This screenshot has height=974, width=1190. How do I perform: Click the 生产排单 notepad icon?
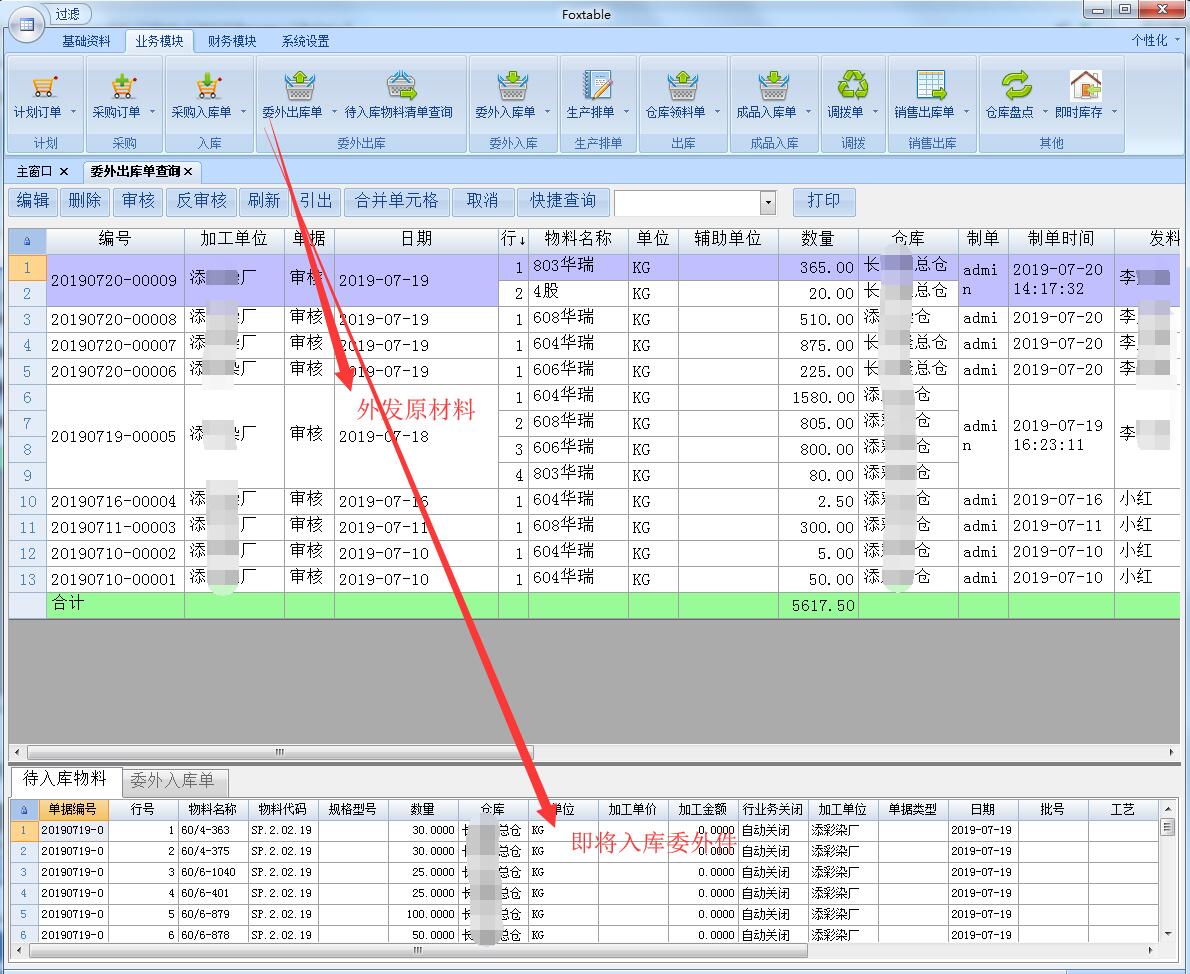coord(597,86)
